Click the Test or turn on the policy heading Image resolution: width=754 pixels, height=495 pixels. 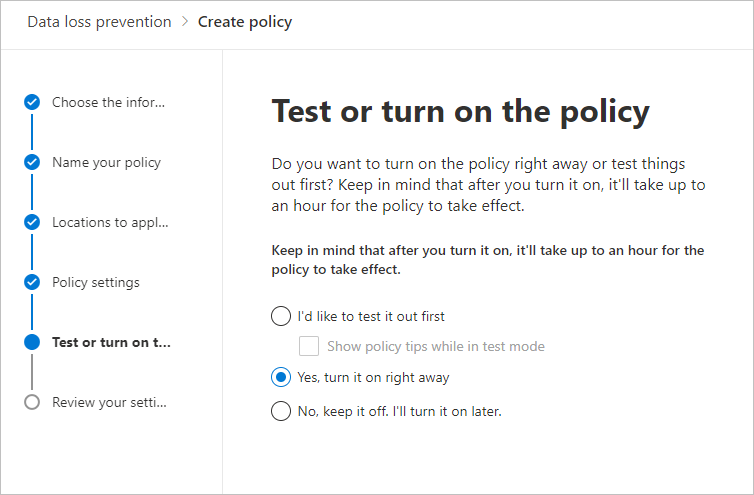pyautogui.click(x=460, y=111)
